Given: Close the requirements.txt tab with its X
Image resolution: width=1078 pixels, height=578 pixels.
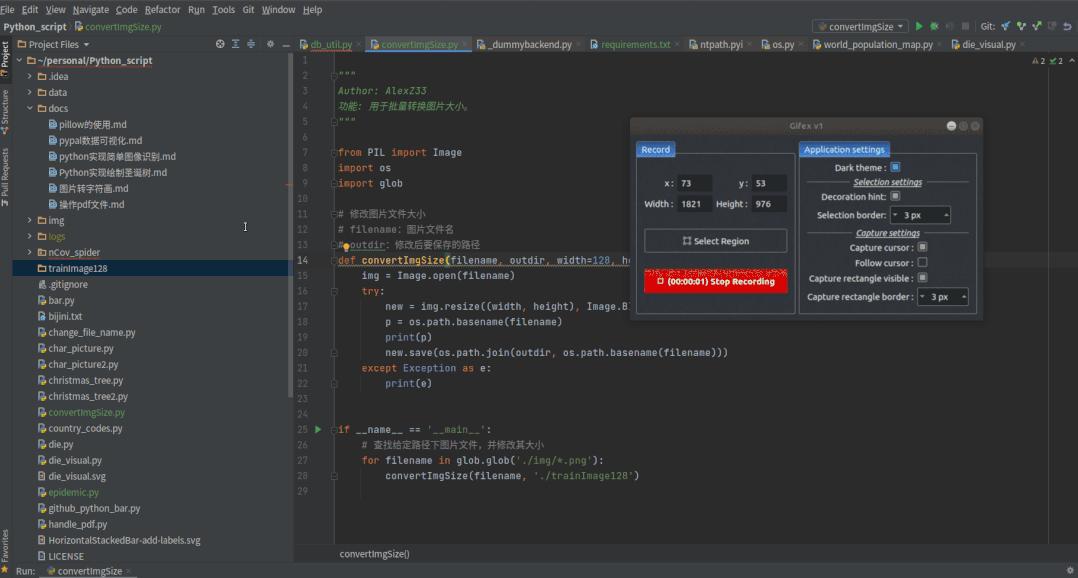Looking at the screenshot, I should click(x=676, y=45).
